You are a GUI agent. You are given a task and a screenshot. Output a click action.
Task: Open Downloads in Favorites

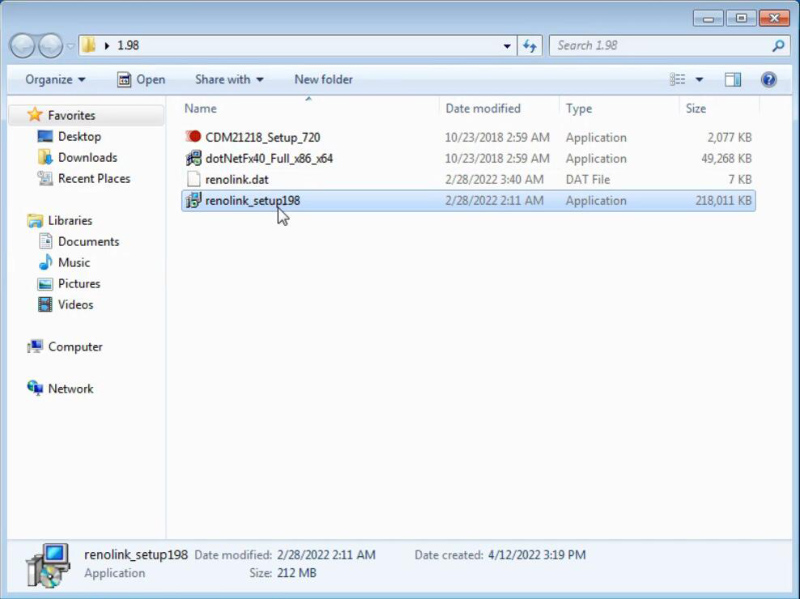tap(87, 157)
